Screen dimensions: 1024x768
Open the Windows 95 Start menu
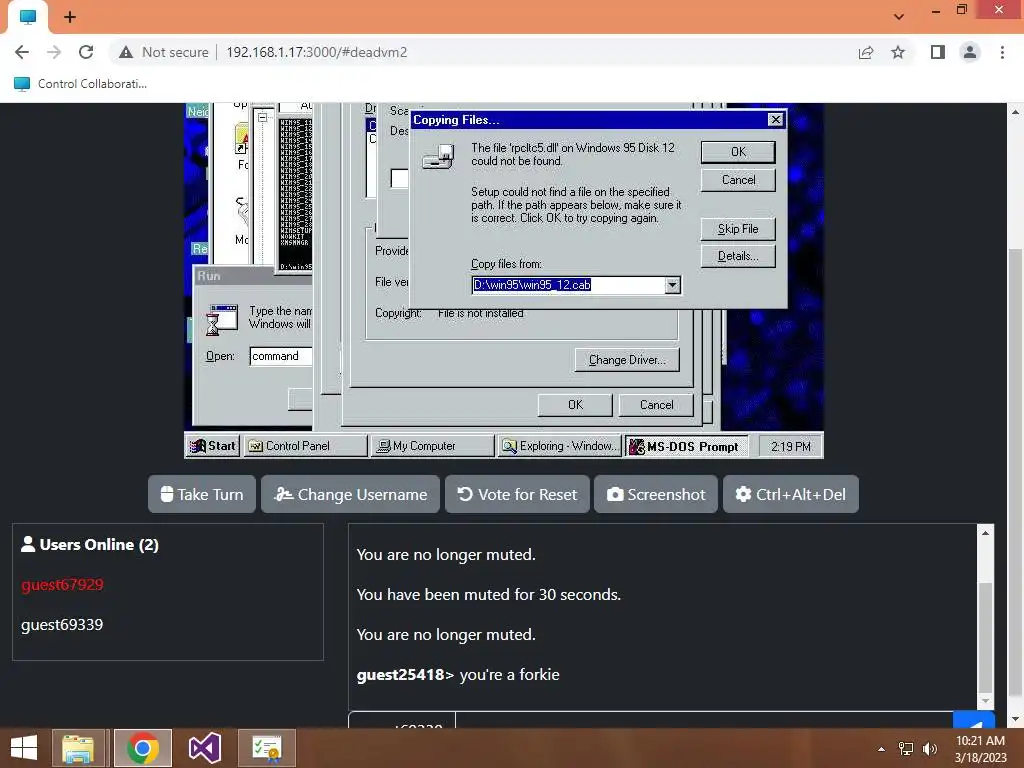213,446
